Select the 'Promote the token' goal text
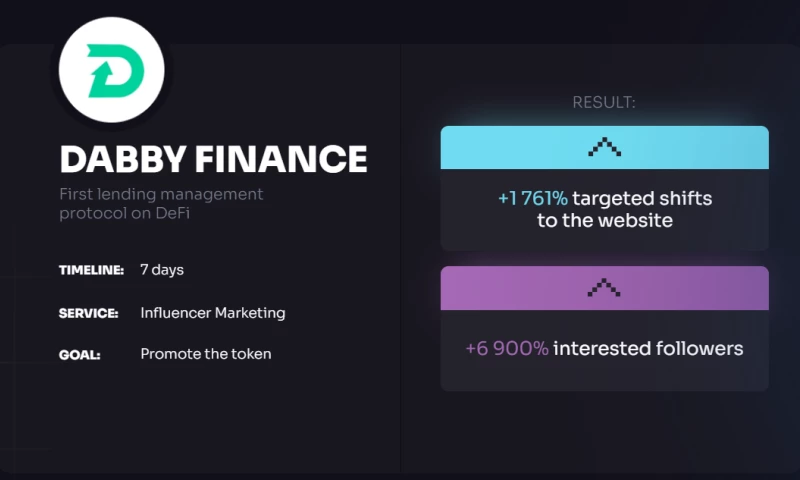Screen dimensions: 800x480 (x=206, y=354)
